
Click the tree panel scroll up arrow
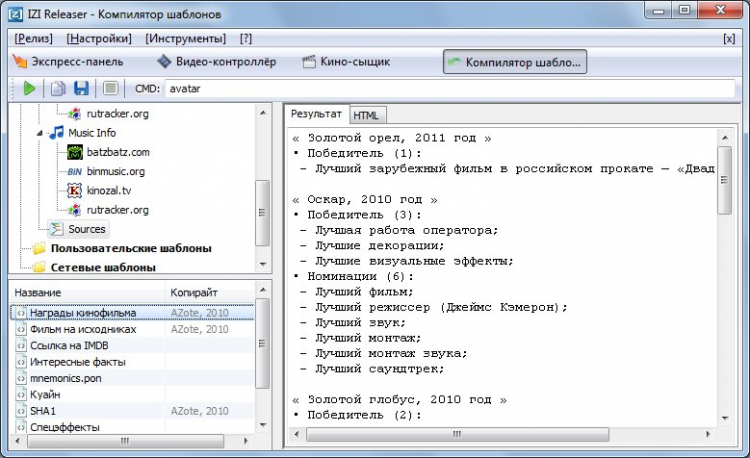(263, 113)
